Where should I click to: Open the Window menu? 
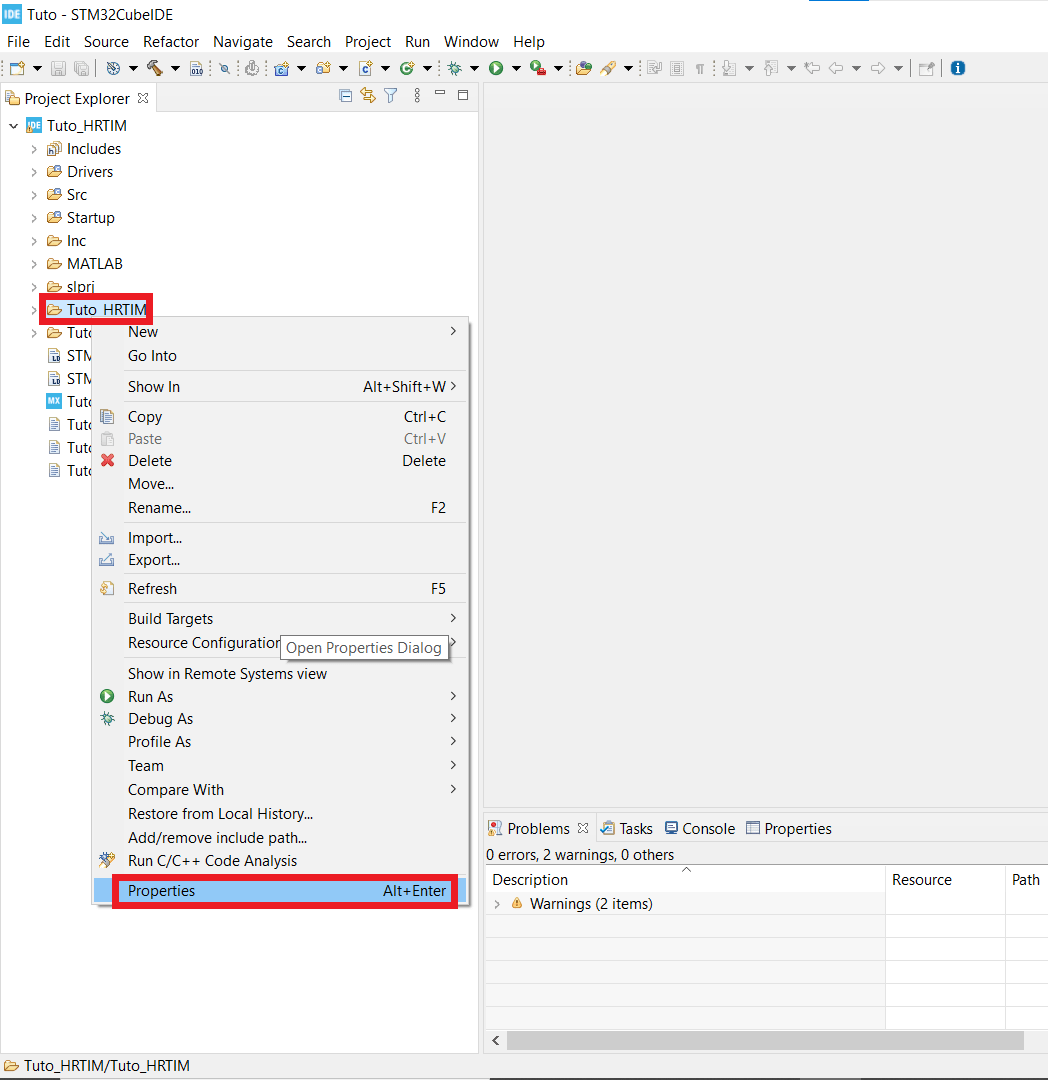click(x=471, y=42)
